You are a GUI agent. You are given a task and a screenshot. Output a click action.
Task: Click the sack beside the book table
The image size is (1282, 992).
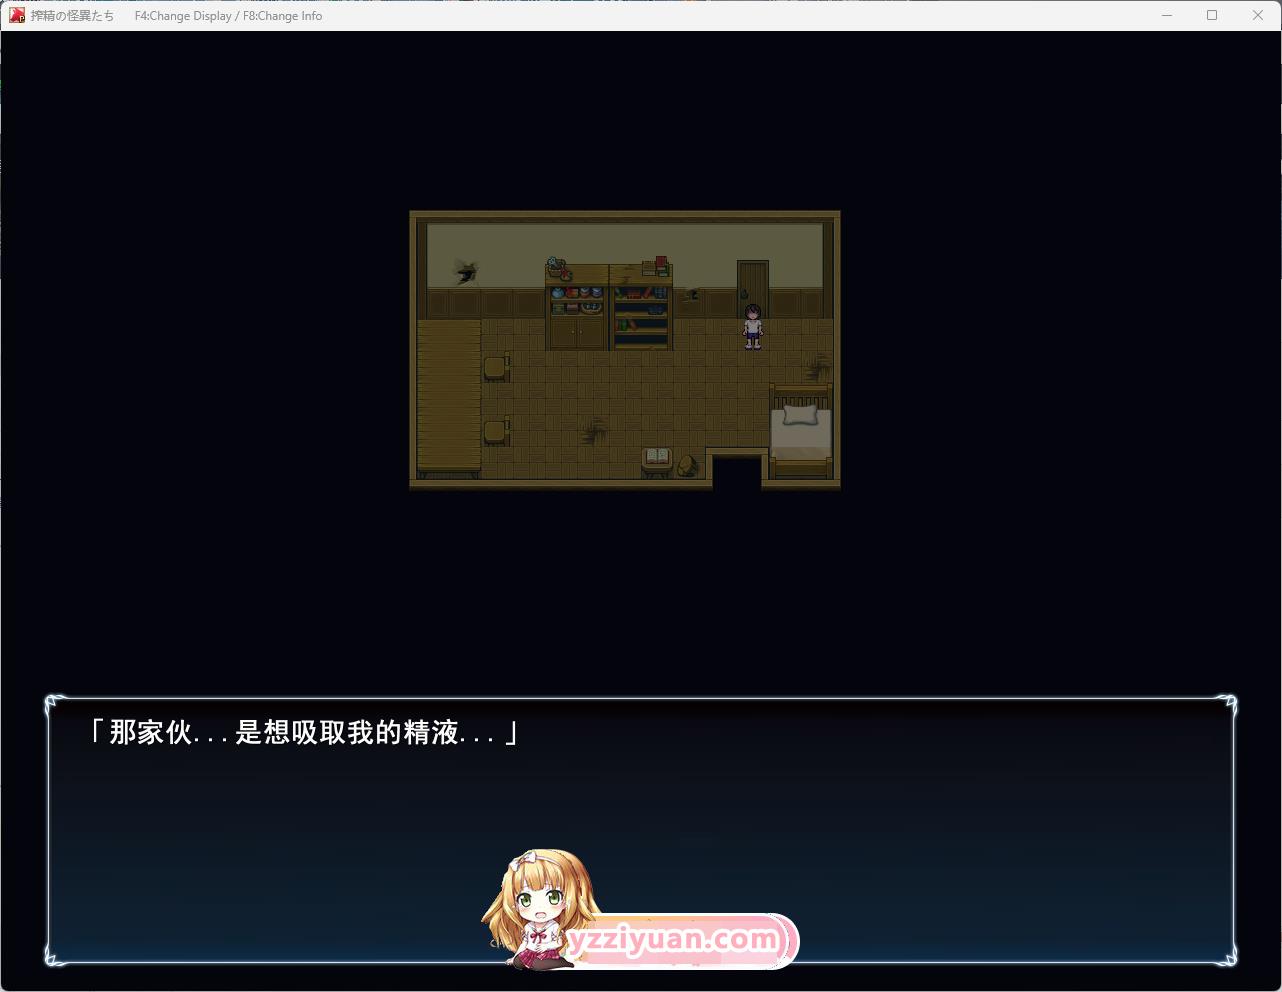point(688,465)
